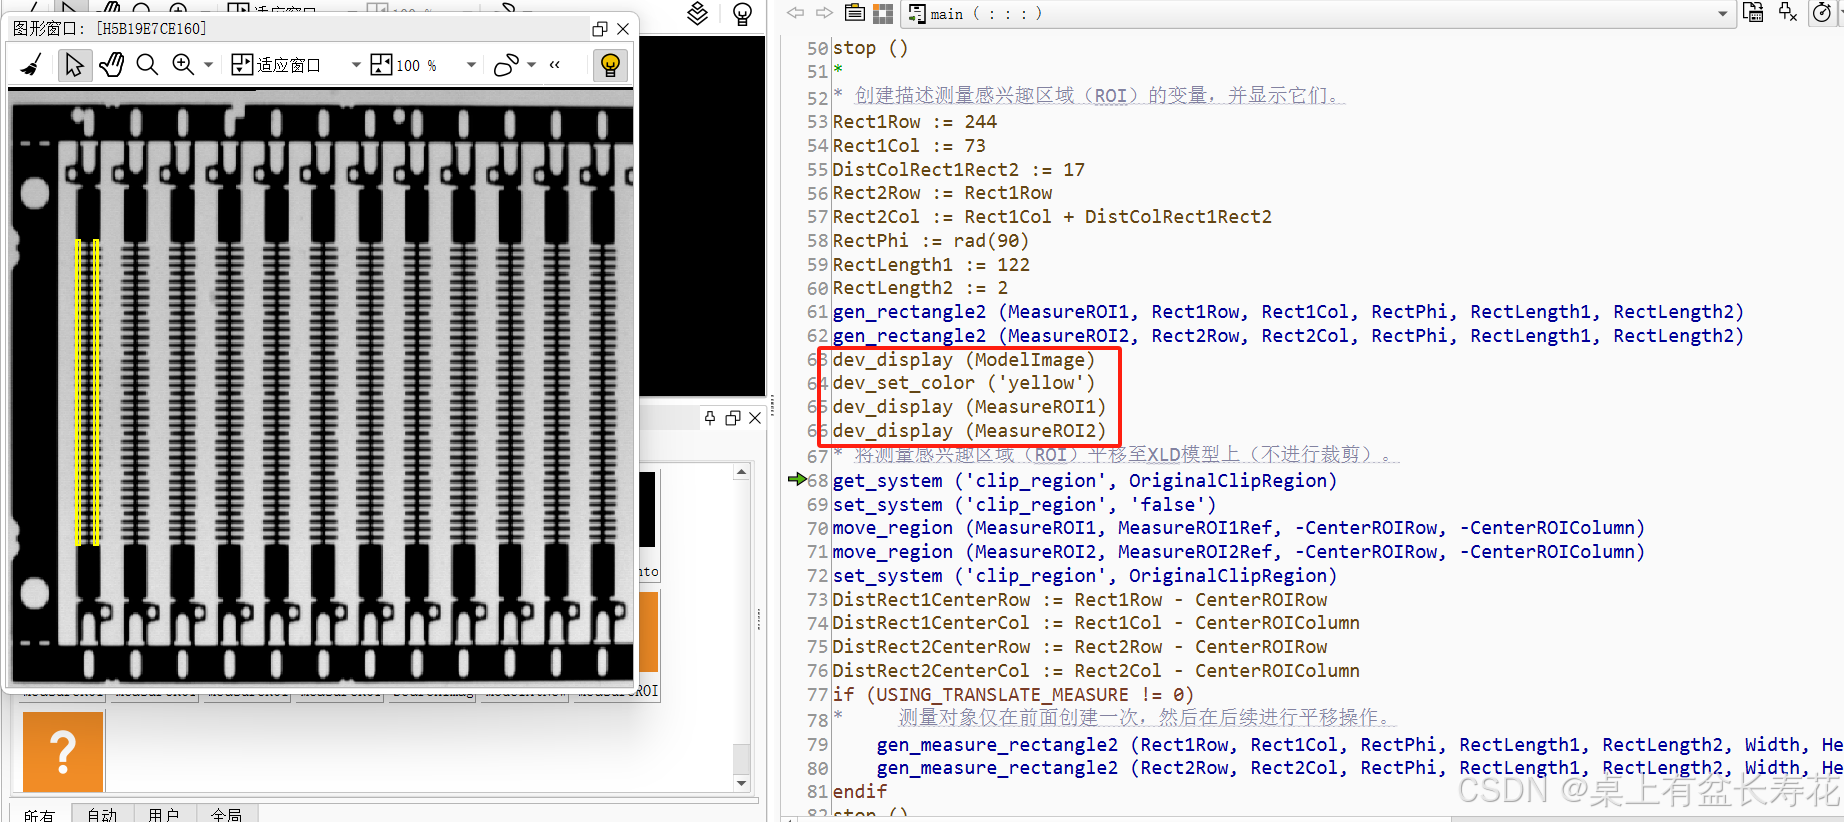1844x822 pixels.
Task: Click the outlined light bulb icon at top
Action: [x=742, y=14]
